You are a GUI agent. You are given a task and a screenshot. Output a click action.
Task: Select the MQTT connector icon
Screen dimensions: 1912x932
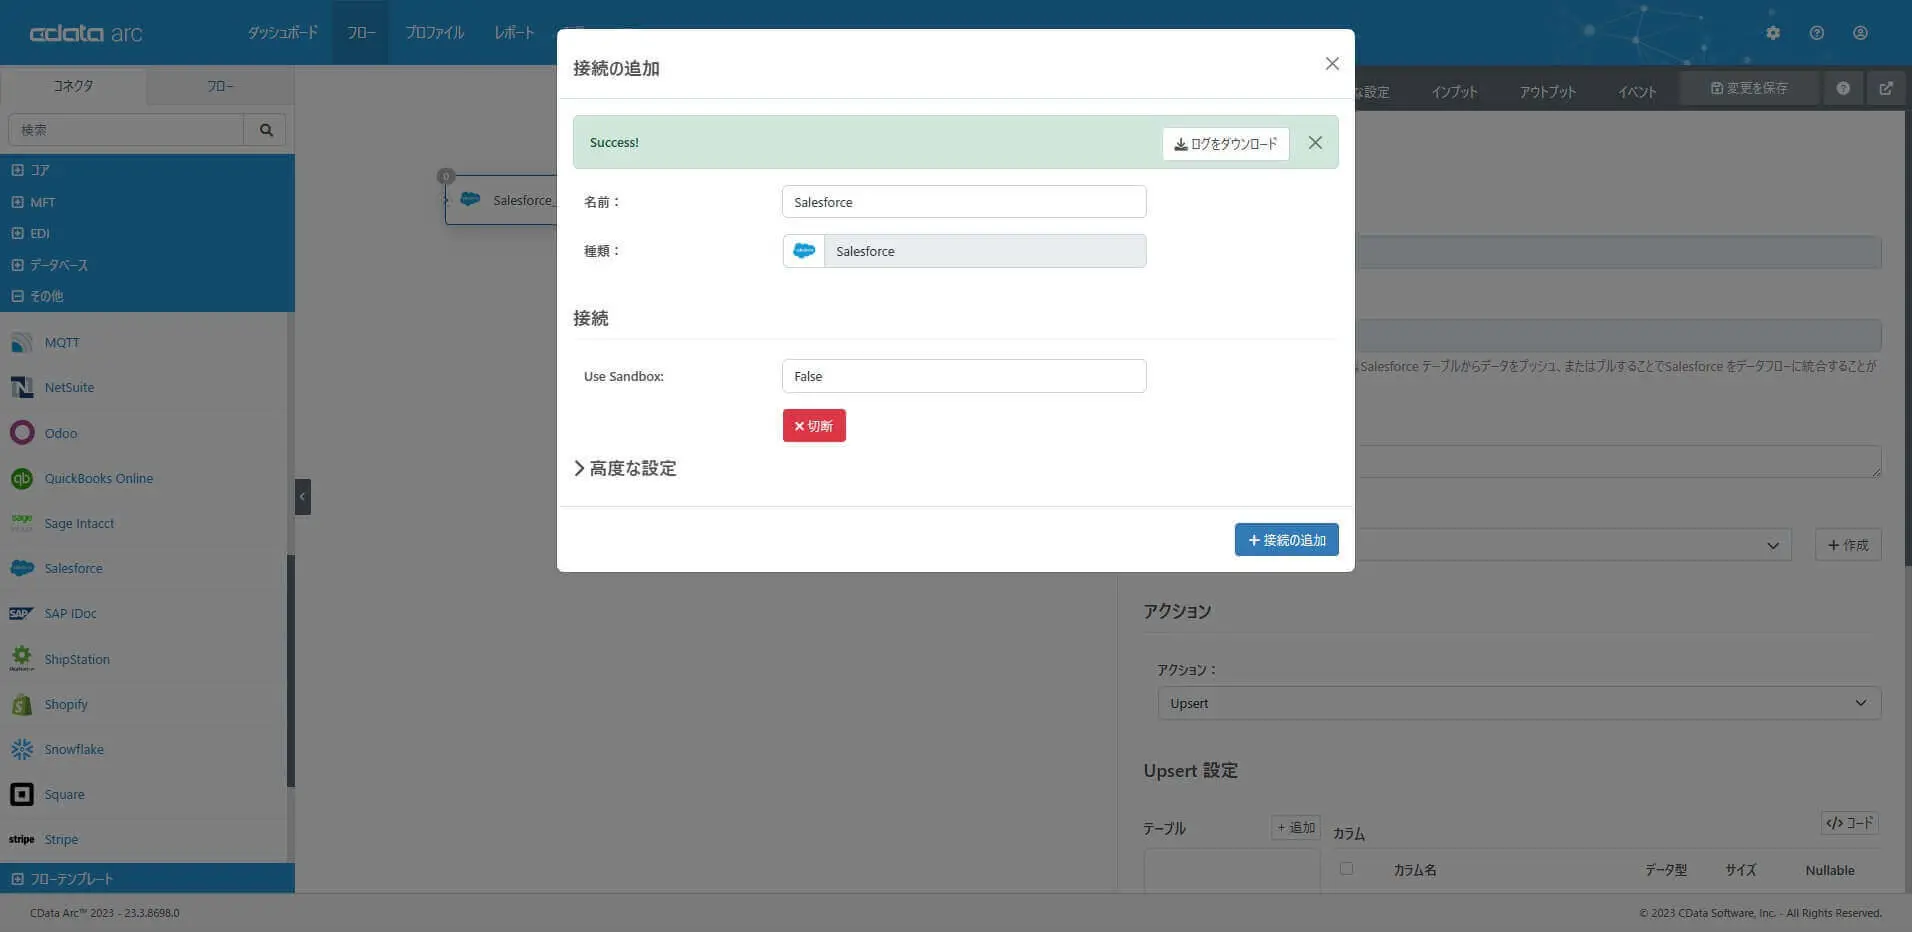pyautogui.click(x=22, y=343)
